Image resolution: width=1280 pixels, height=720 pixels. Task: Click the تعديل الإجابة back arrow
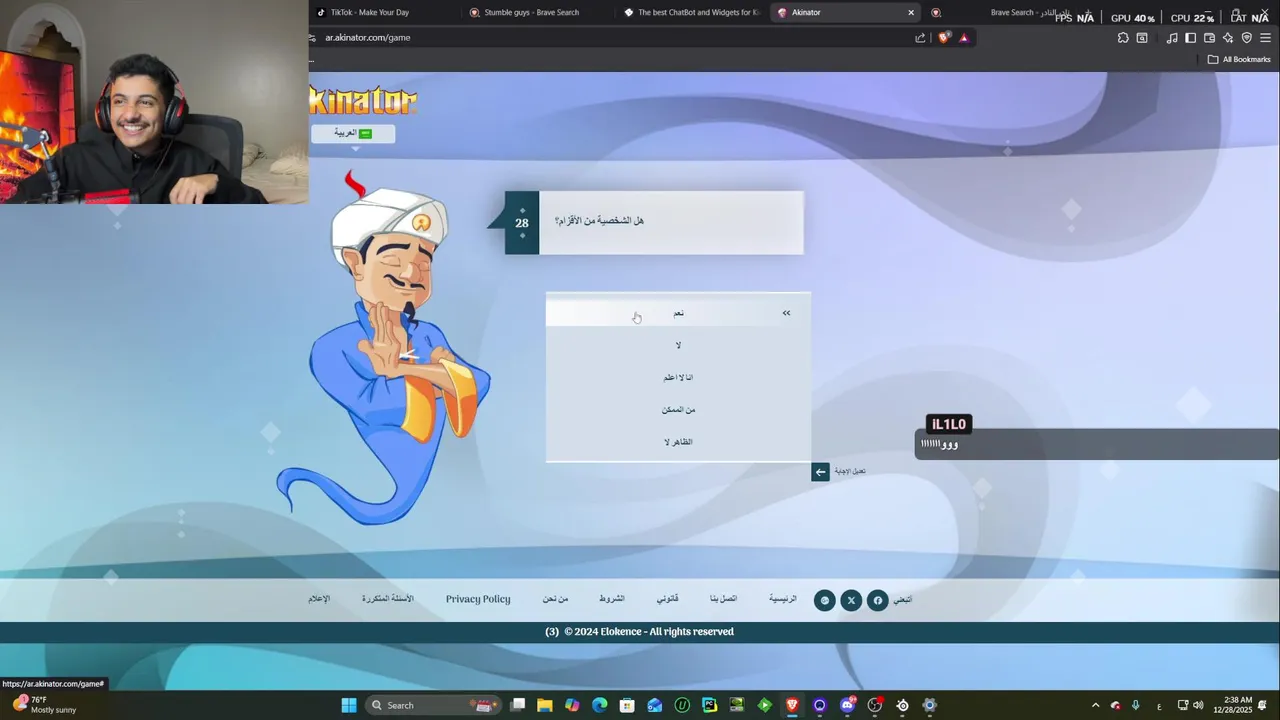[820, 472]
